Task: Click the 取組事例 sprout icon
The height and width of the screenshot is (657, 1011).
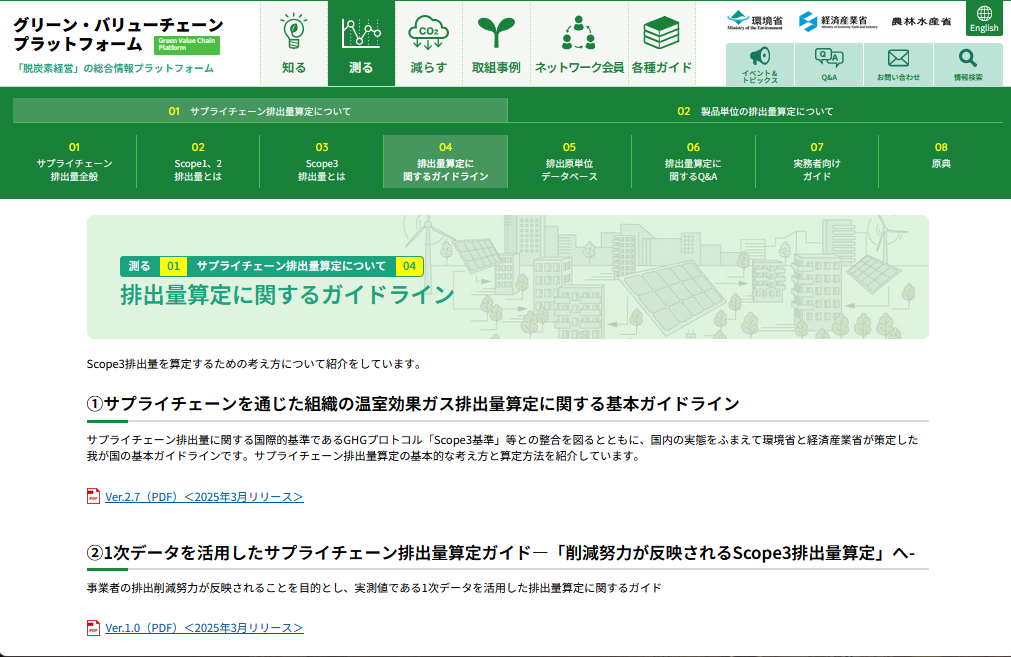Action: coord(495,33)
